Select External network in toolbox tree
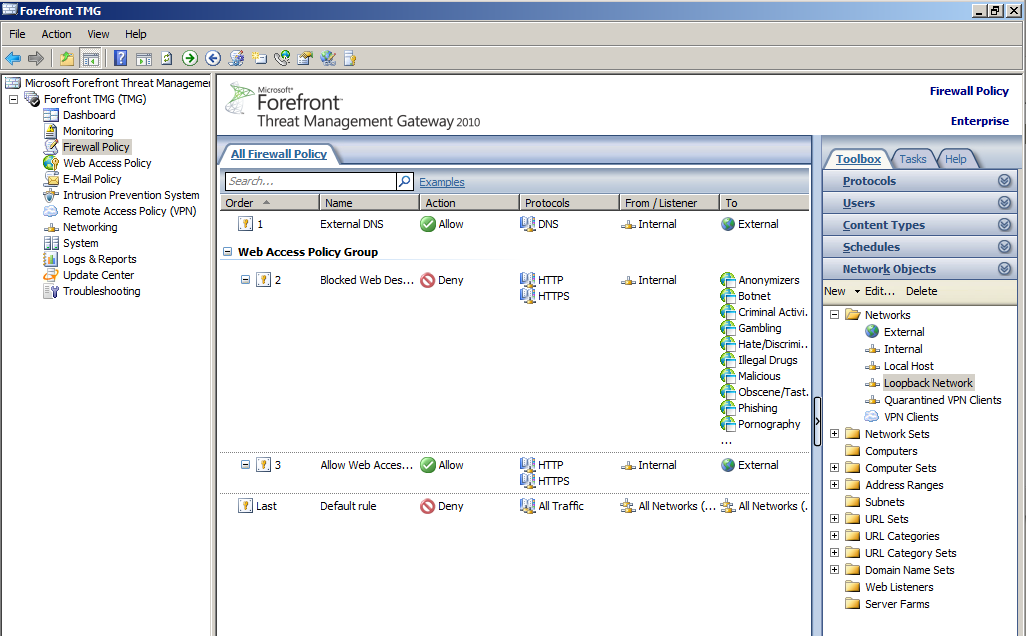Image resolution: width=1026 pixels, height=636 pixels. pos(904,332)
